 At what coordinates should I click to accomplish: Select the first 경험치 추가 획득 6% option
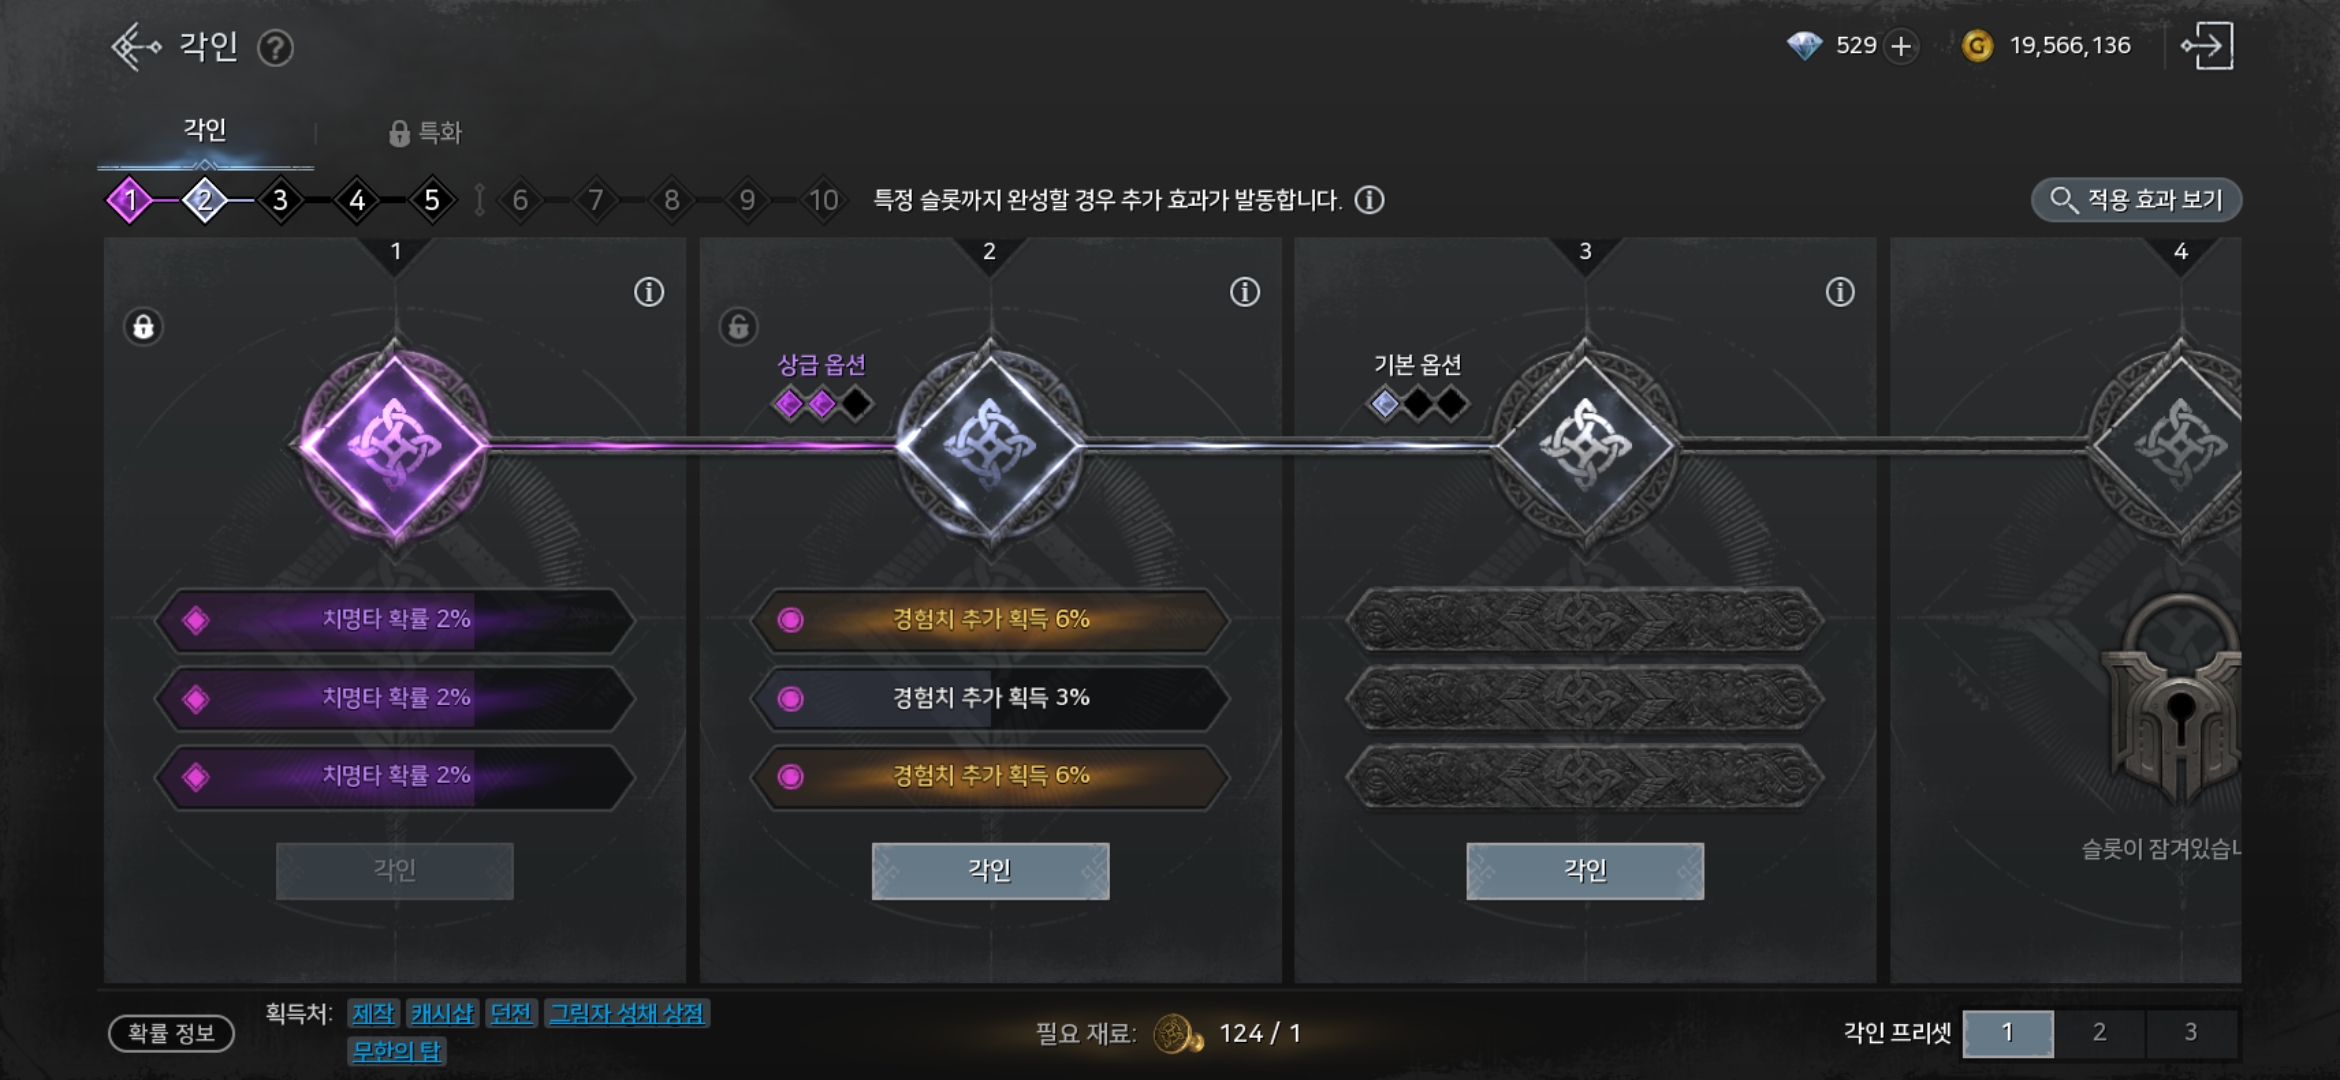pos(990,620)
